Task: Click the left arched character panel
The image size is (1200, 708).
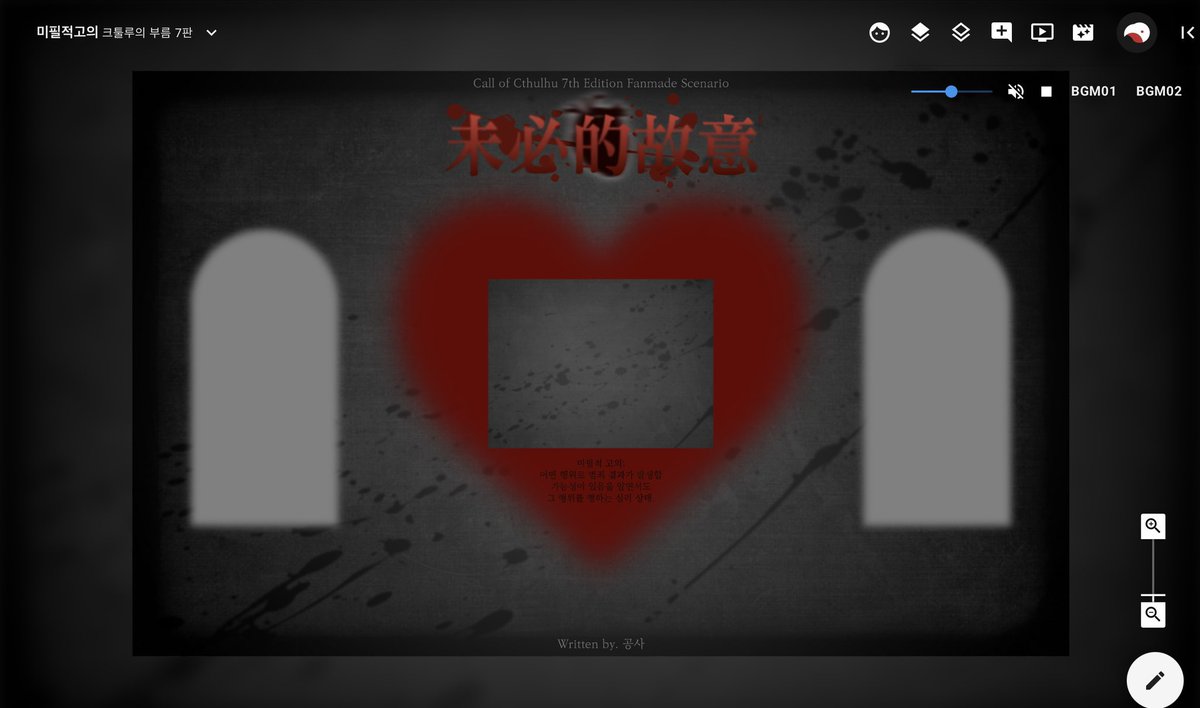Action: [264, 378]
